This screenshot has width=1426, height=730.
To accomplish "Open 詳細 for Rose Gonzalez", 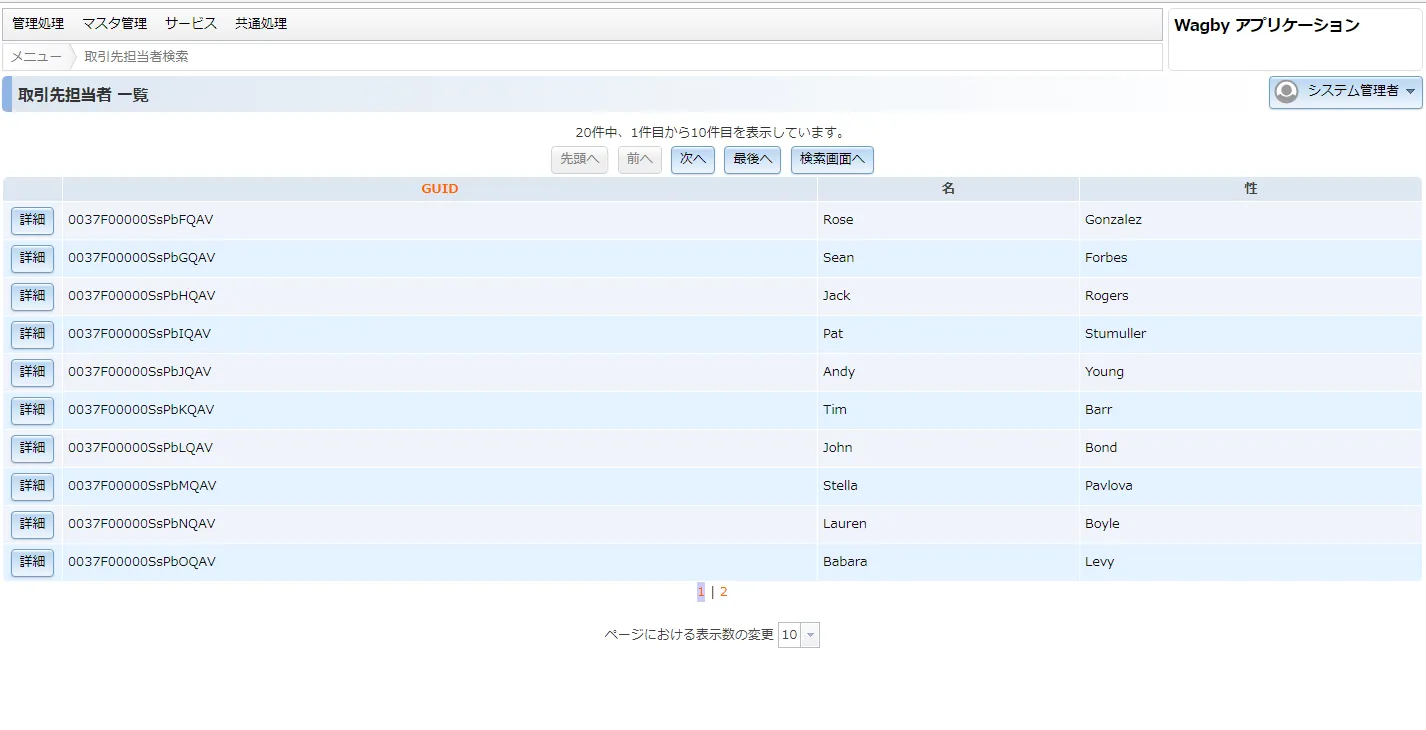I will [32, 220].
